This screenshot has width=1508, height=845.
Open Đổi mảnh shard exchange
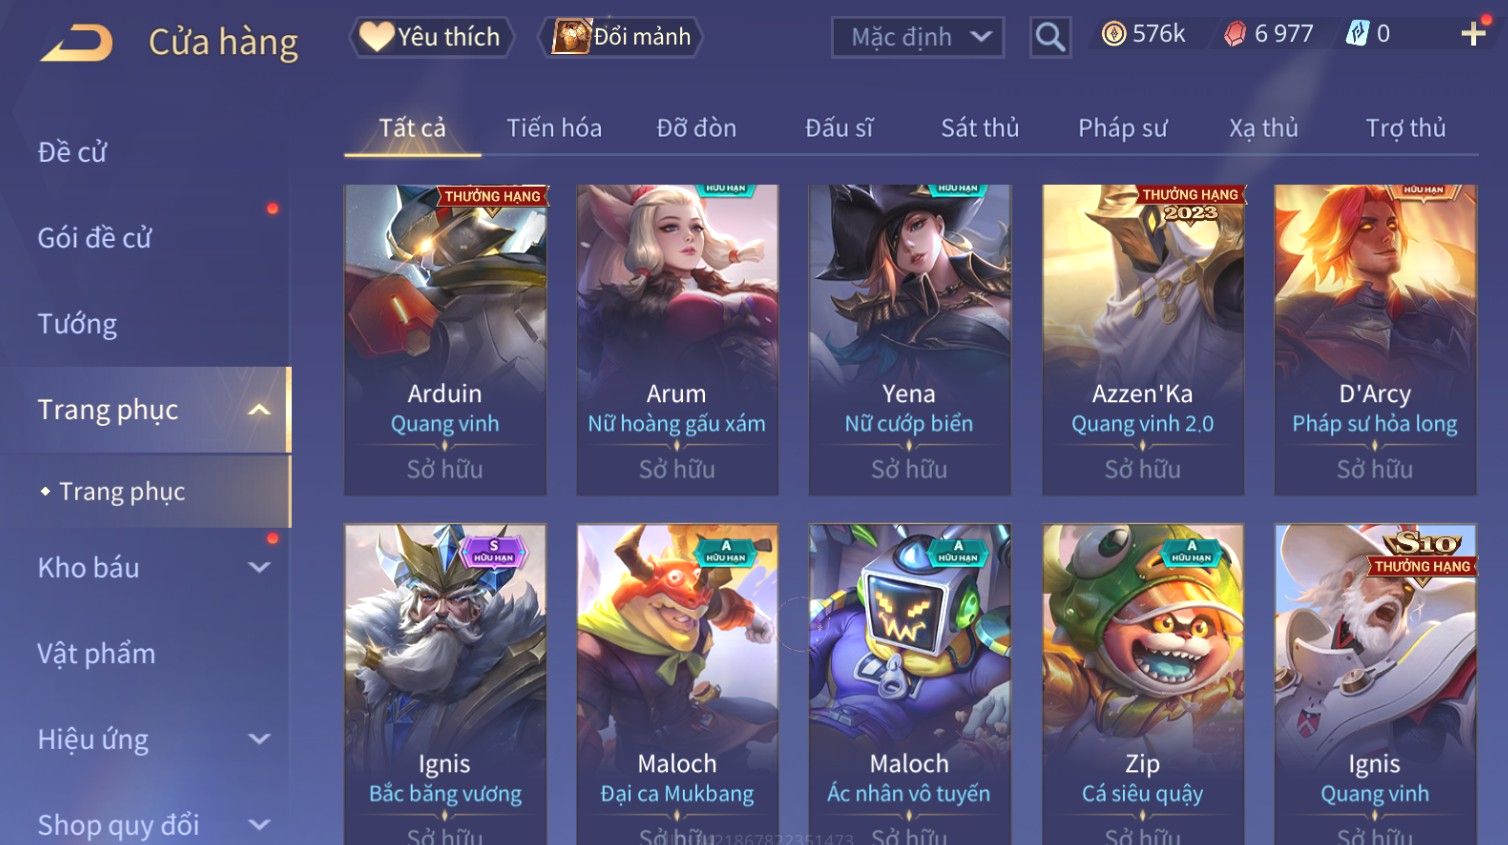tap(621, 37)
